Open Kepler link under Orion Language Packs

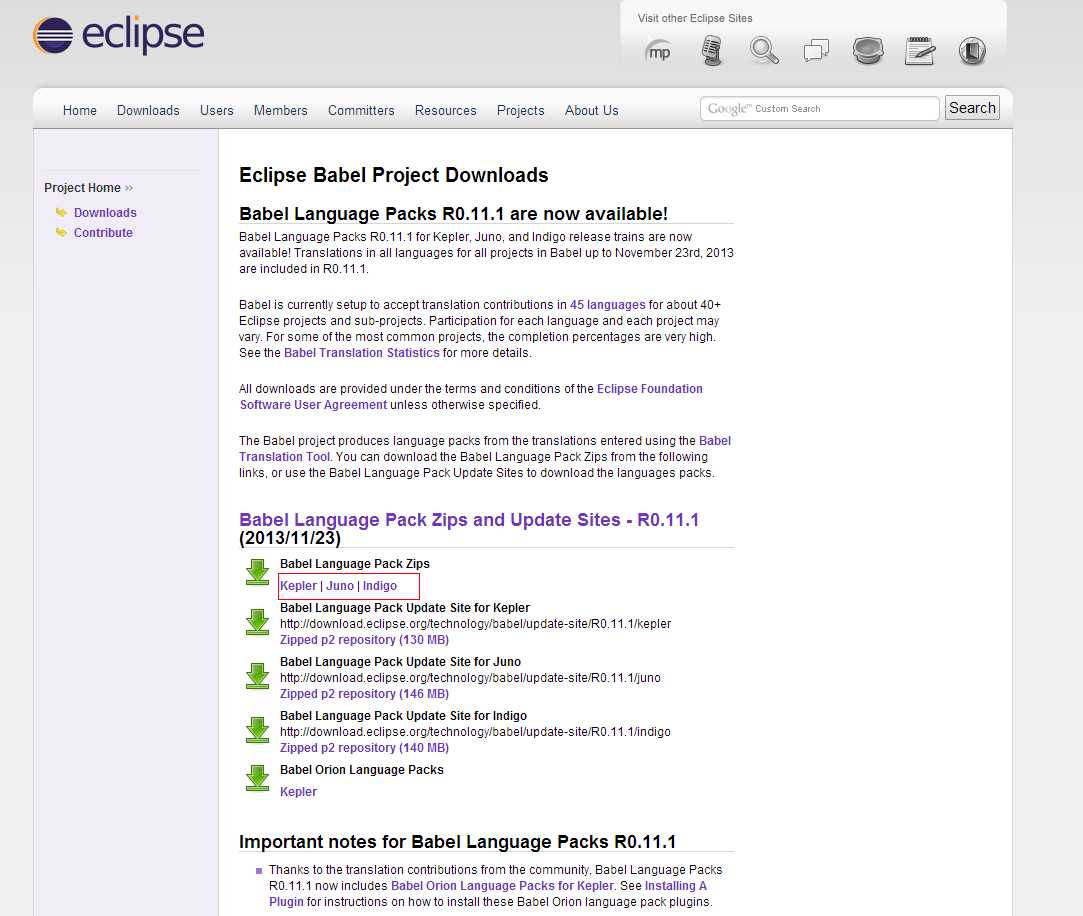coord(298,792)
